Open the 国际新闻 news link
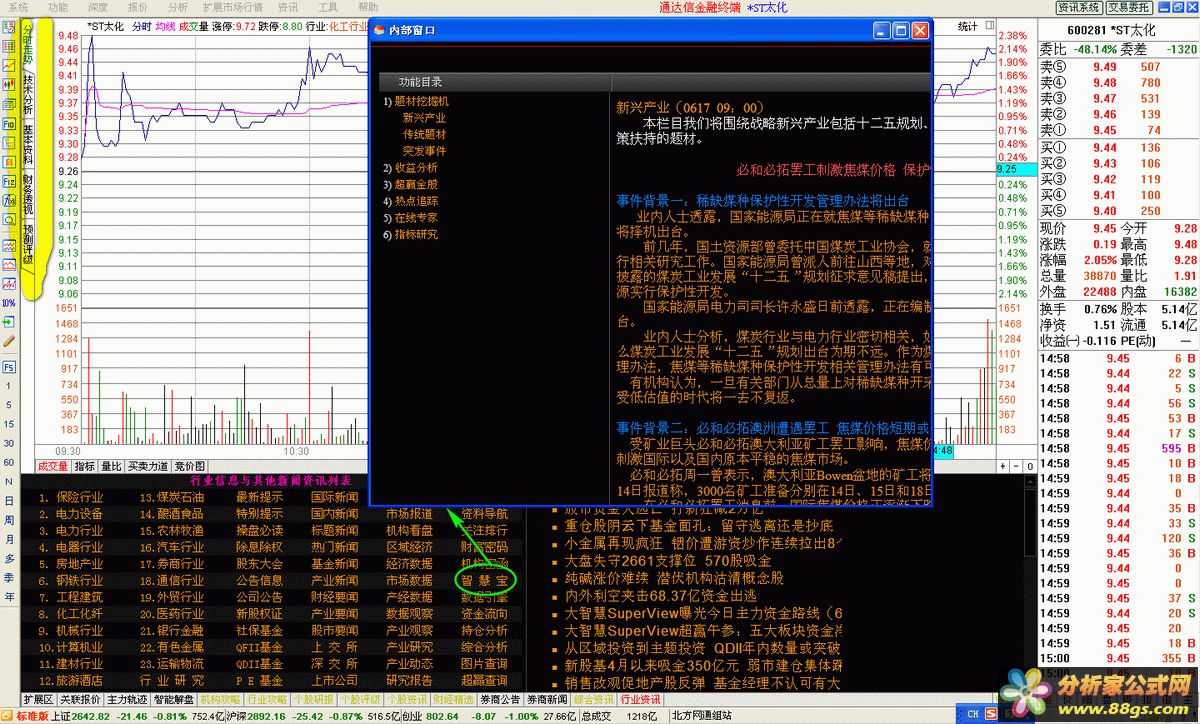The image size is (1200, 724). coord(334,497)
